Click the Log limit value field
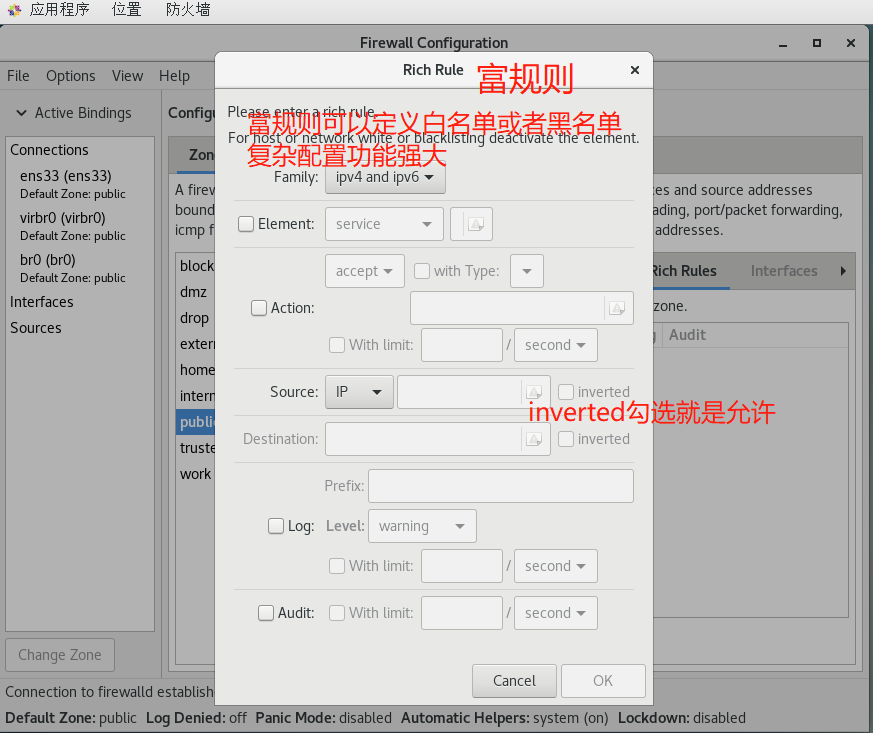The width and height of the screenshot is (873, 733). point(462,566)
